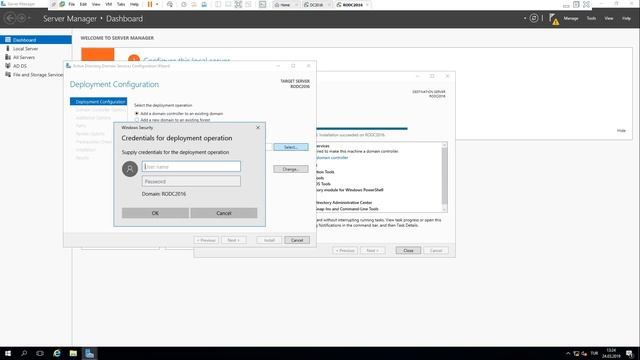Click TUR input language indicator

tap(594, 353)
